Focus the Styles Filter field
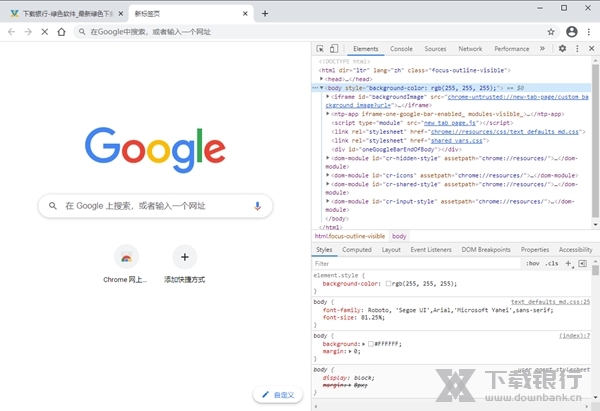 click(416, 263)
